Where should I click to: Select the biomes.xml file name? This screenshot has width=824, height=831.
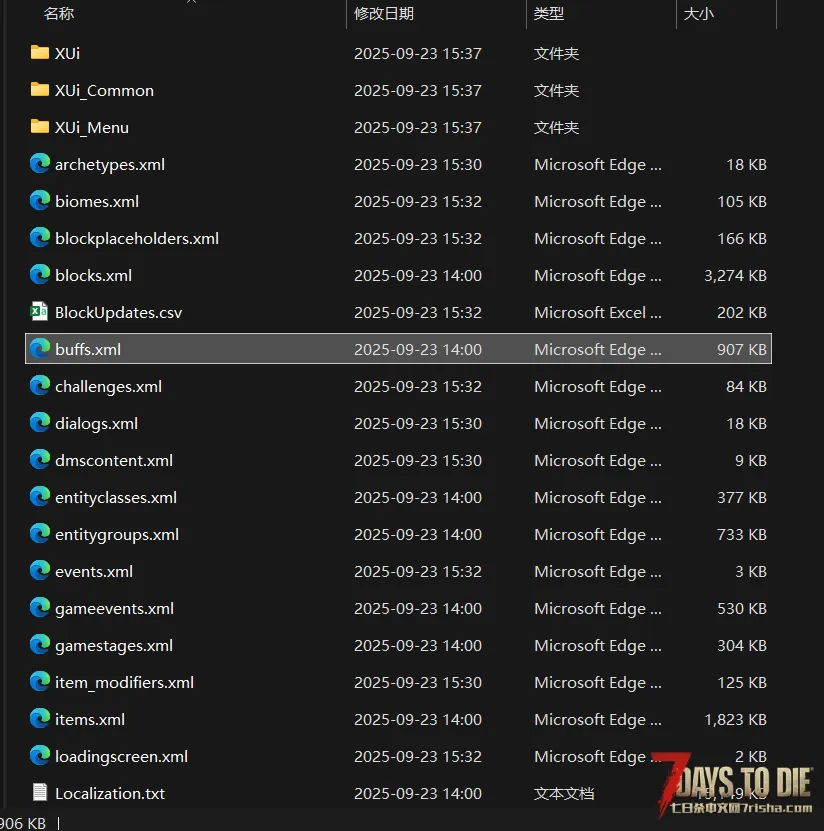click(97, 201)
